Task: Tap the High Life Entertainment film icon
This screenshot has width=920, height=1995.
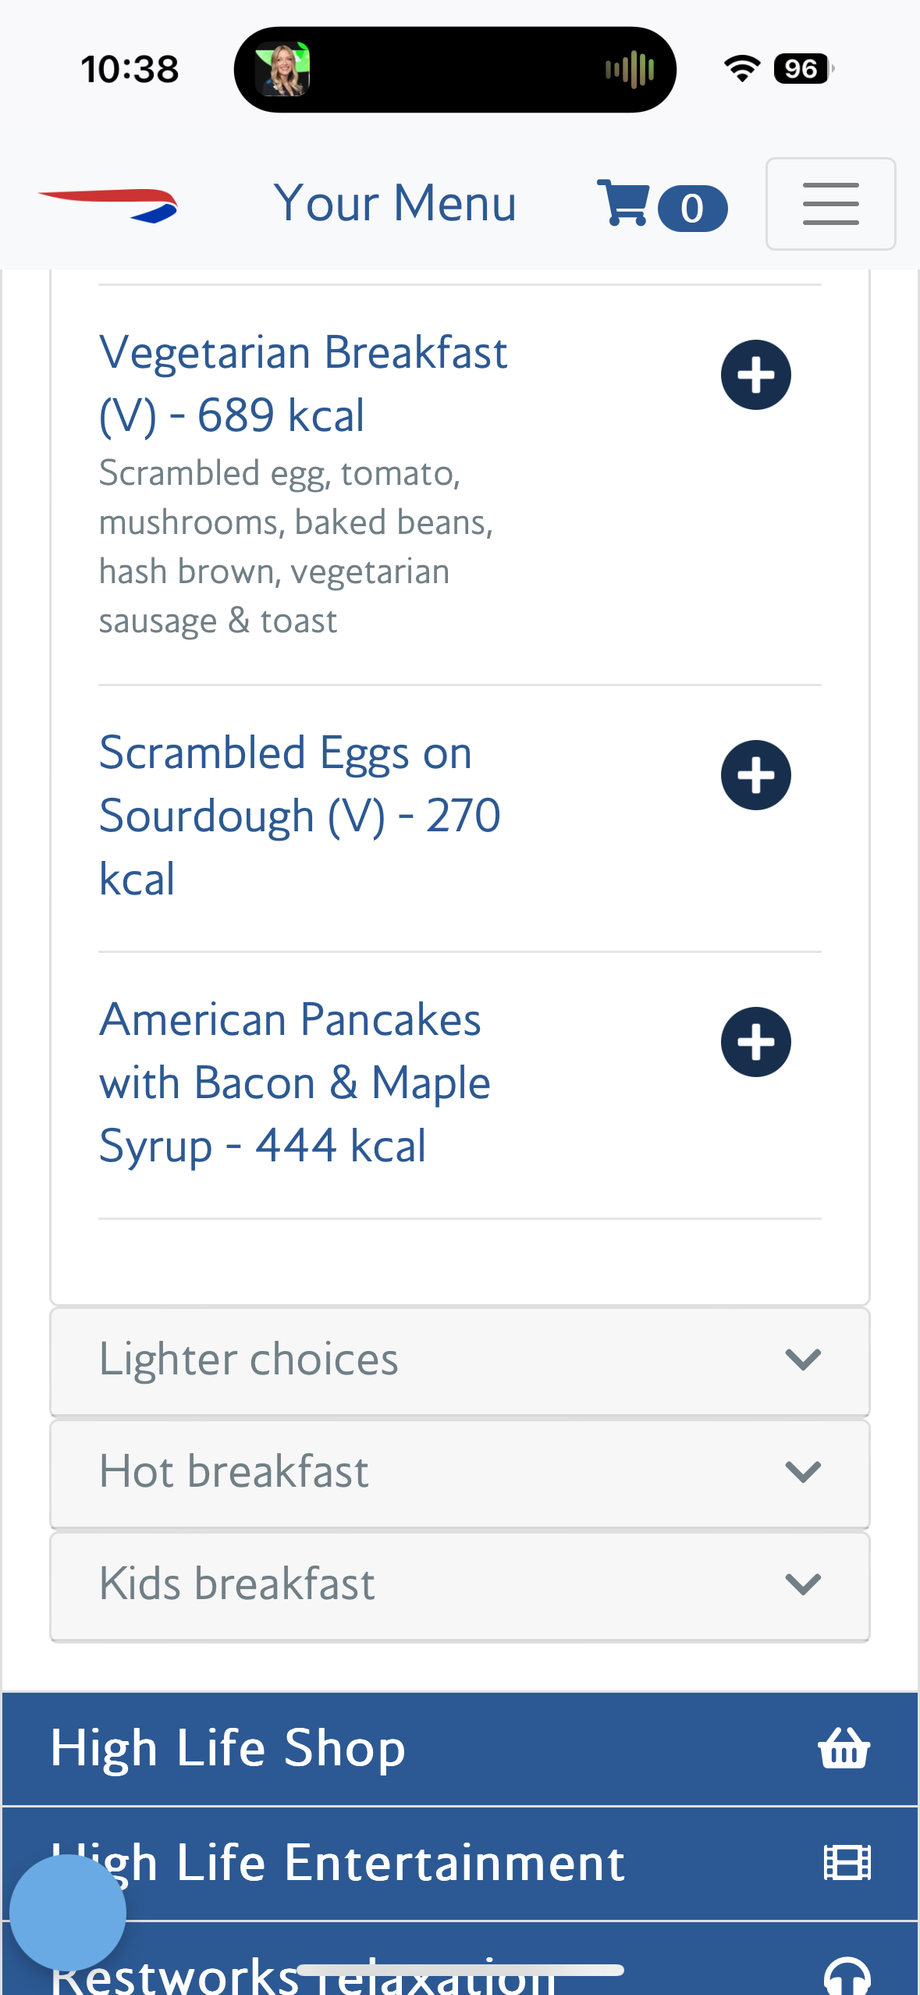Action: pyautogui.click(x=847, y=1863)
